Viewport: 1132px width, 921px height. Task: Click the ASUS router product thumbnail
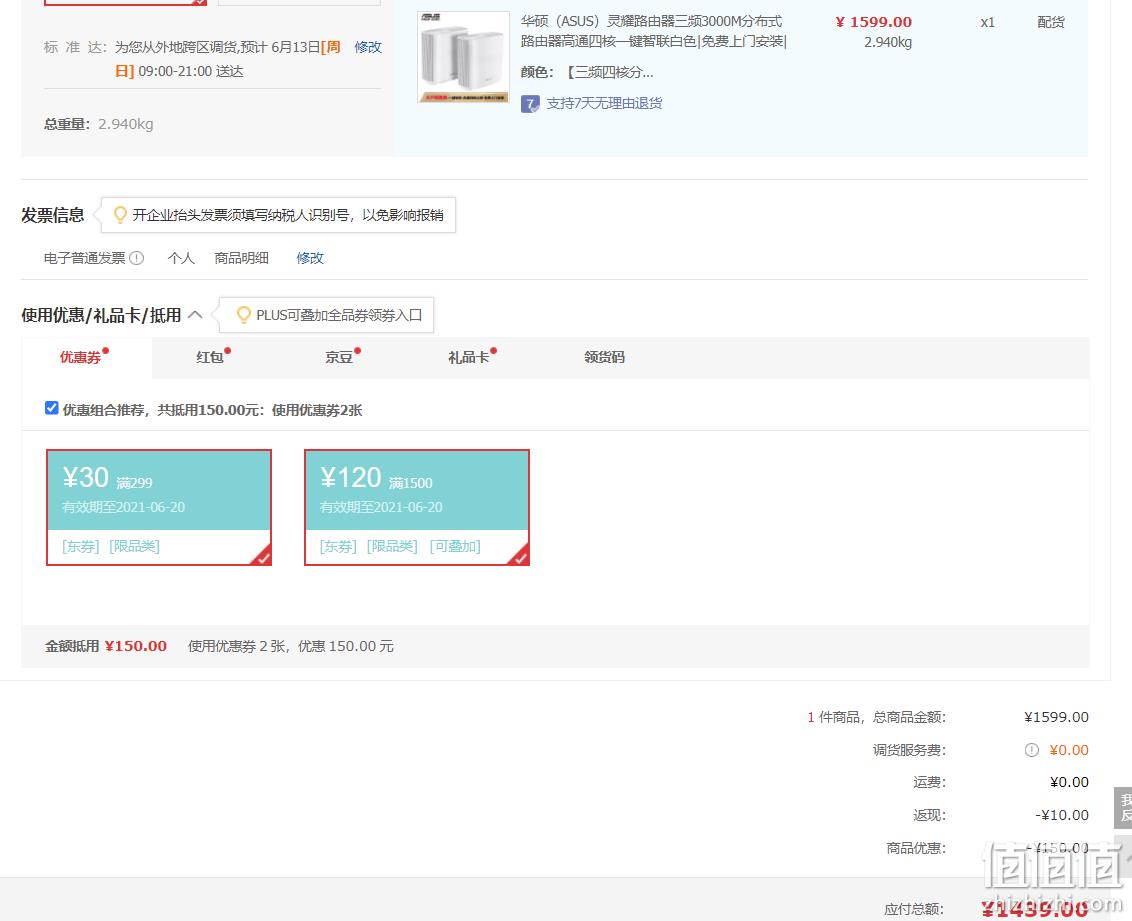pyautogui.click(x=463, y=56)
